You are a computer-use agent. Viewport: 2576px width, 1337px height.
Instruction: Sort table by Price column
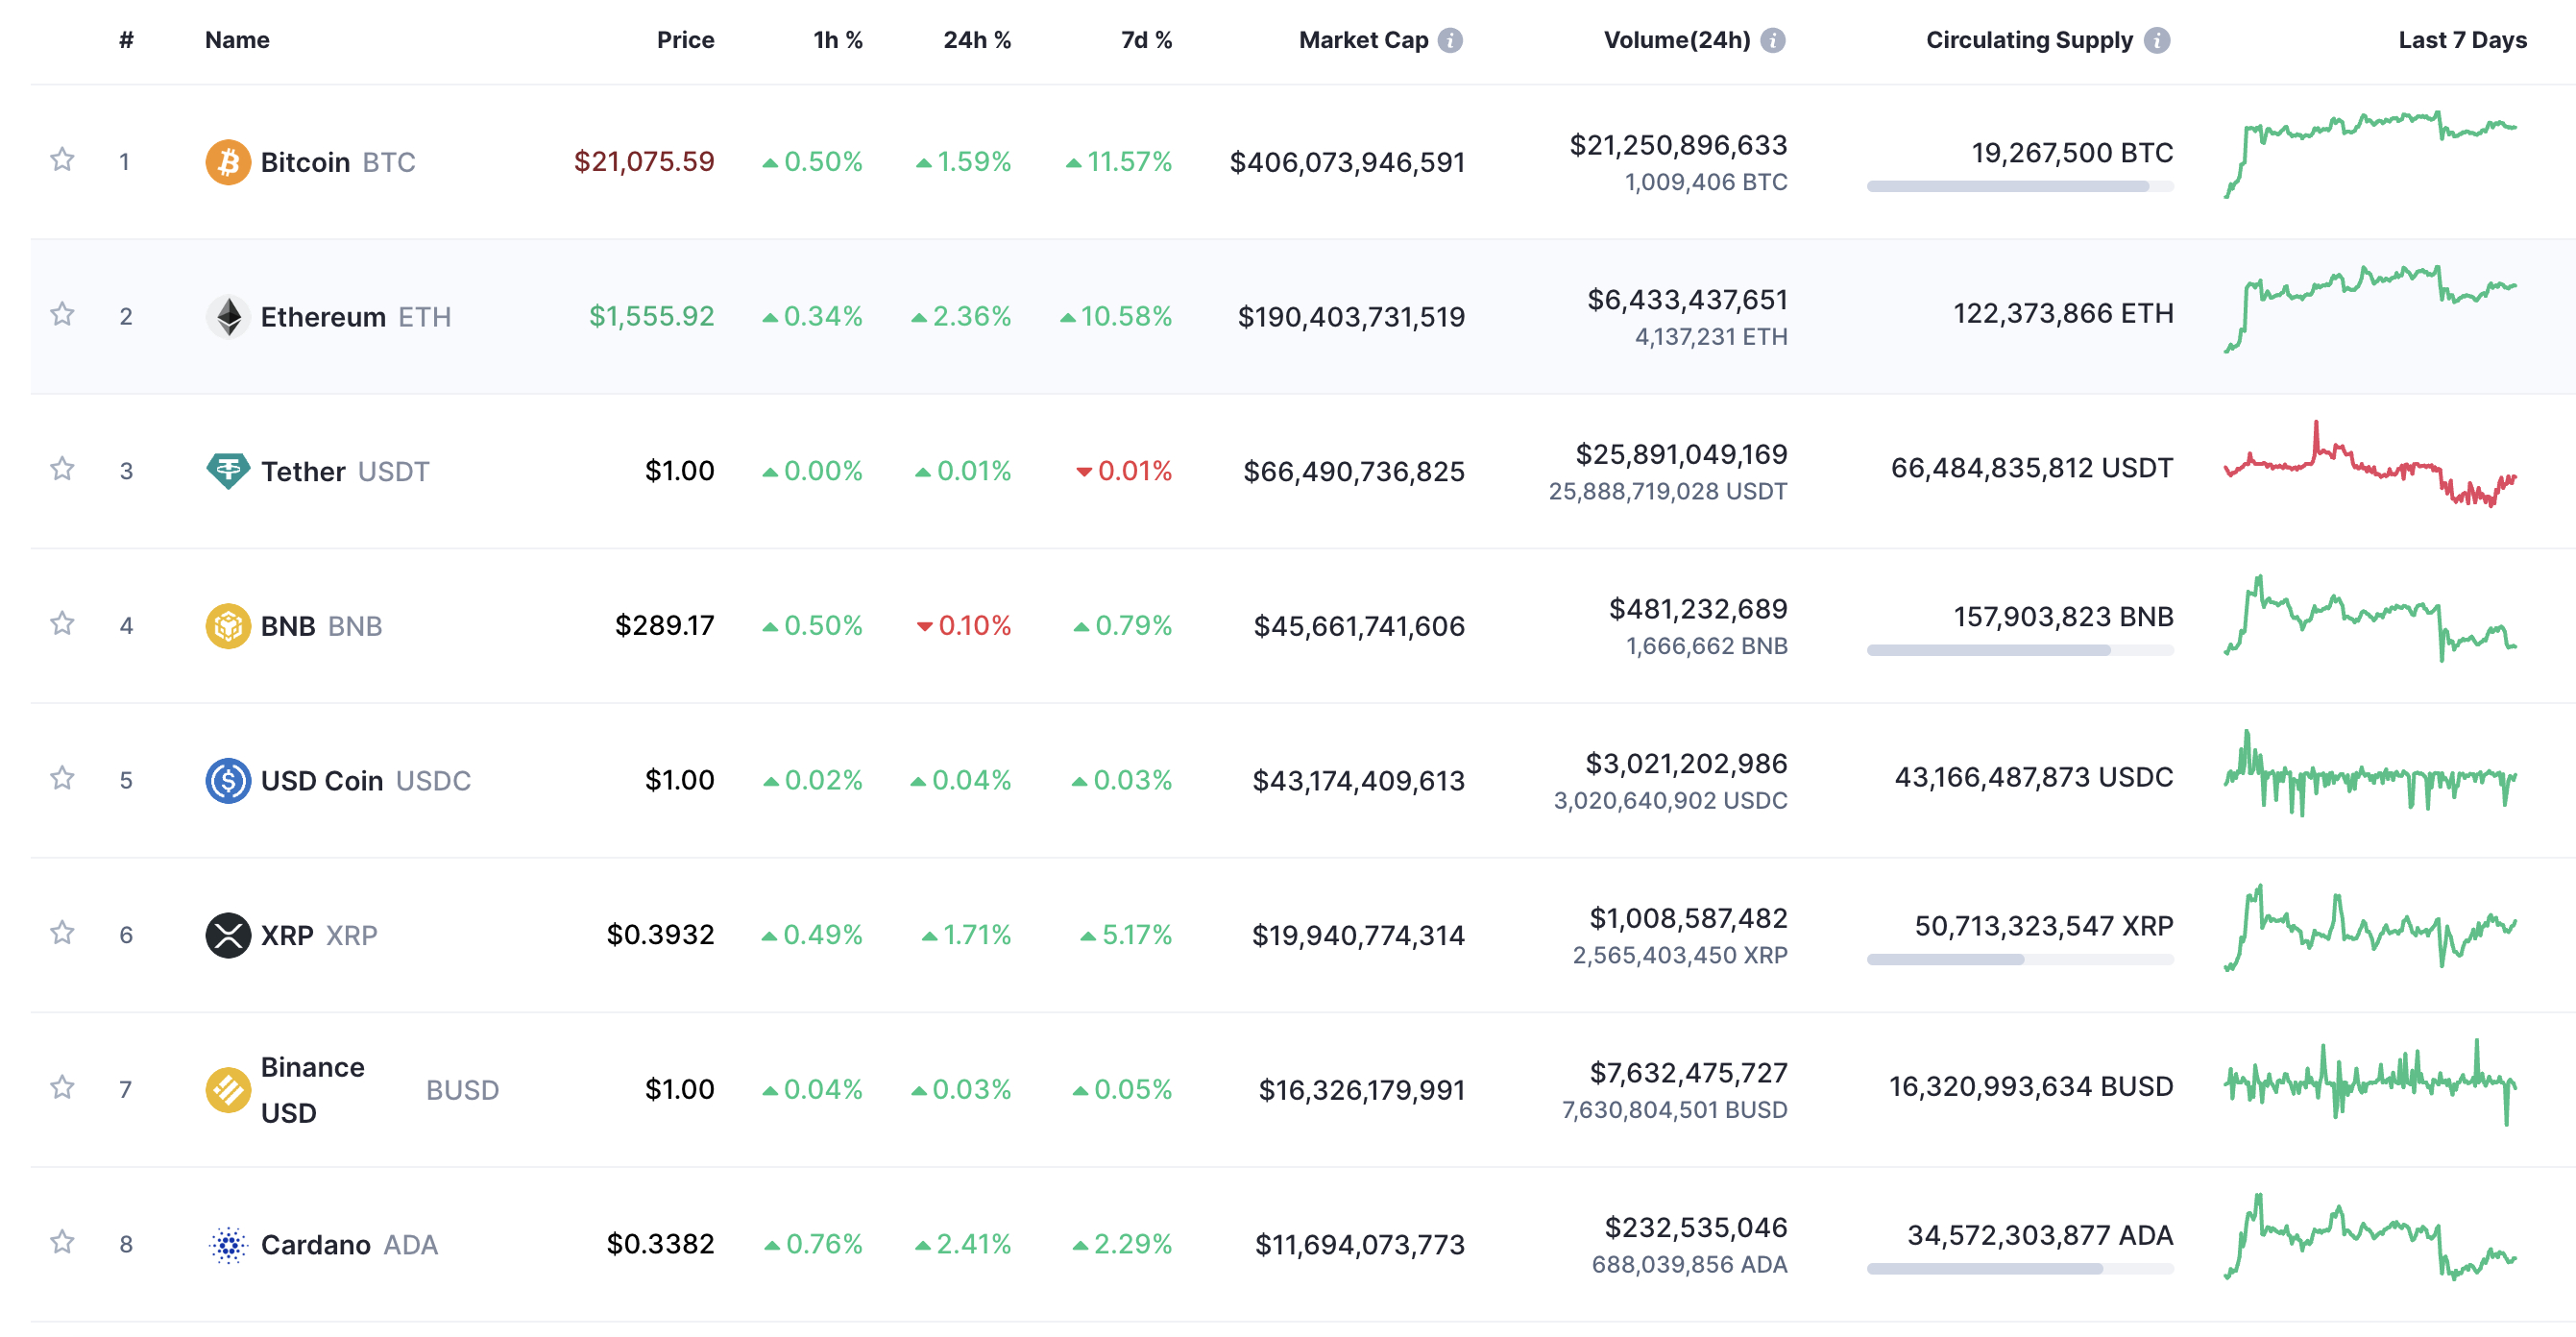click(685, 40)
